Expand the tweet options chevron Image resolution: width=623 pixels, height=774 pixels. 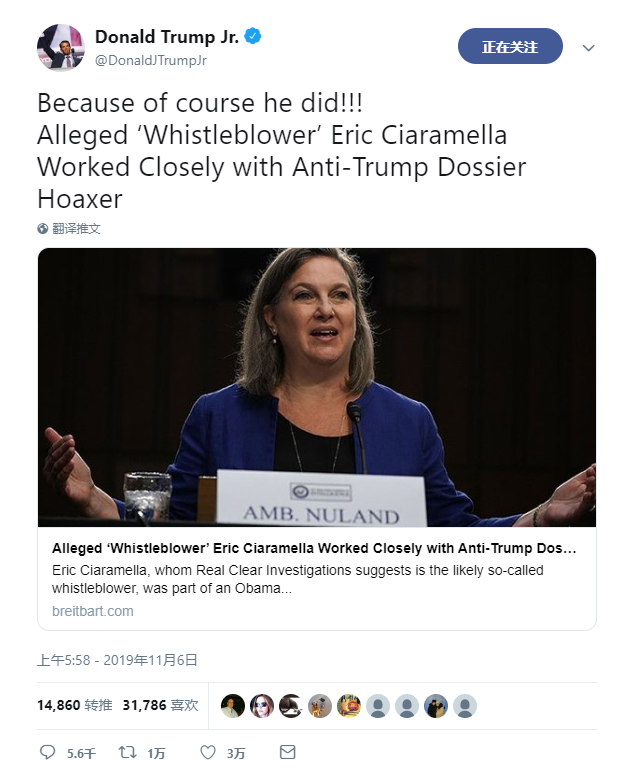(x=589, y=47)
